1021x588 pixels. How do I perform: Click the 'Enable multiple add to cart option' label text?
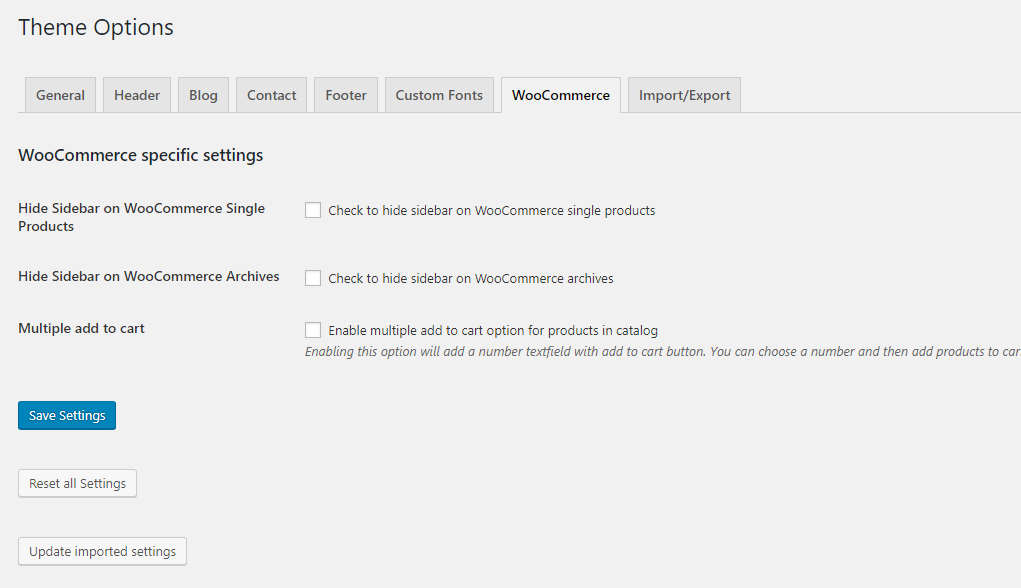click(492, 330)
